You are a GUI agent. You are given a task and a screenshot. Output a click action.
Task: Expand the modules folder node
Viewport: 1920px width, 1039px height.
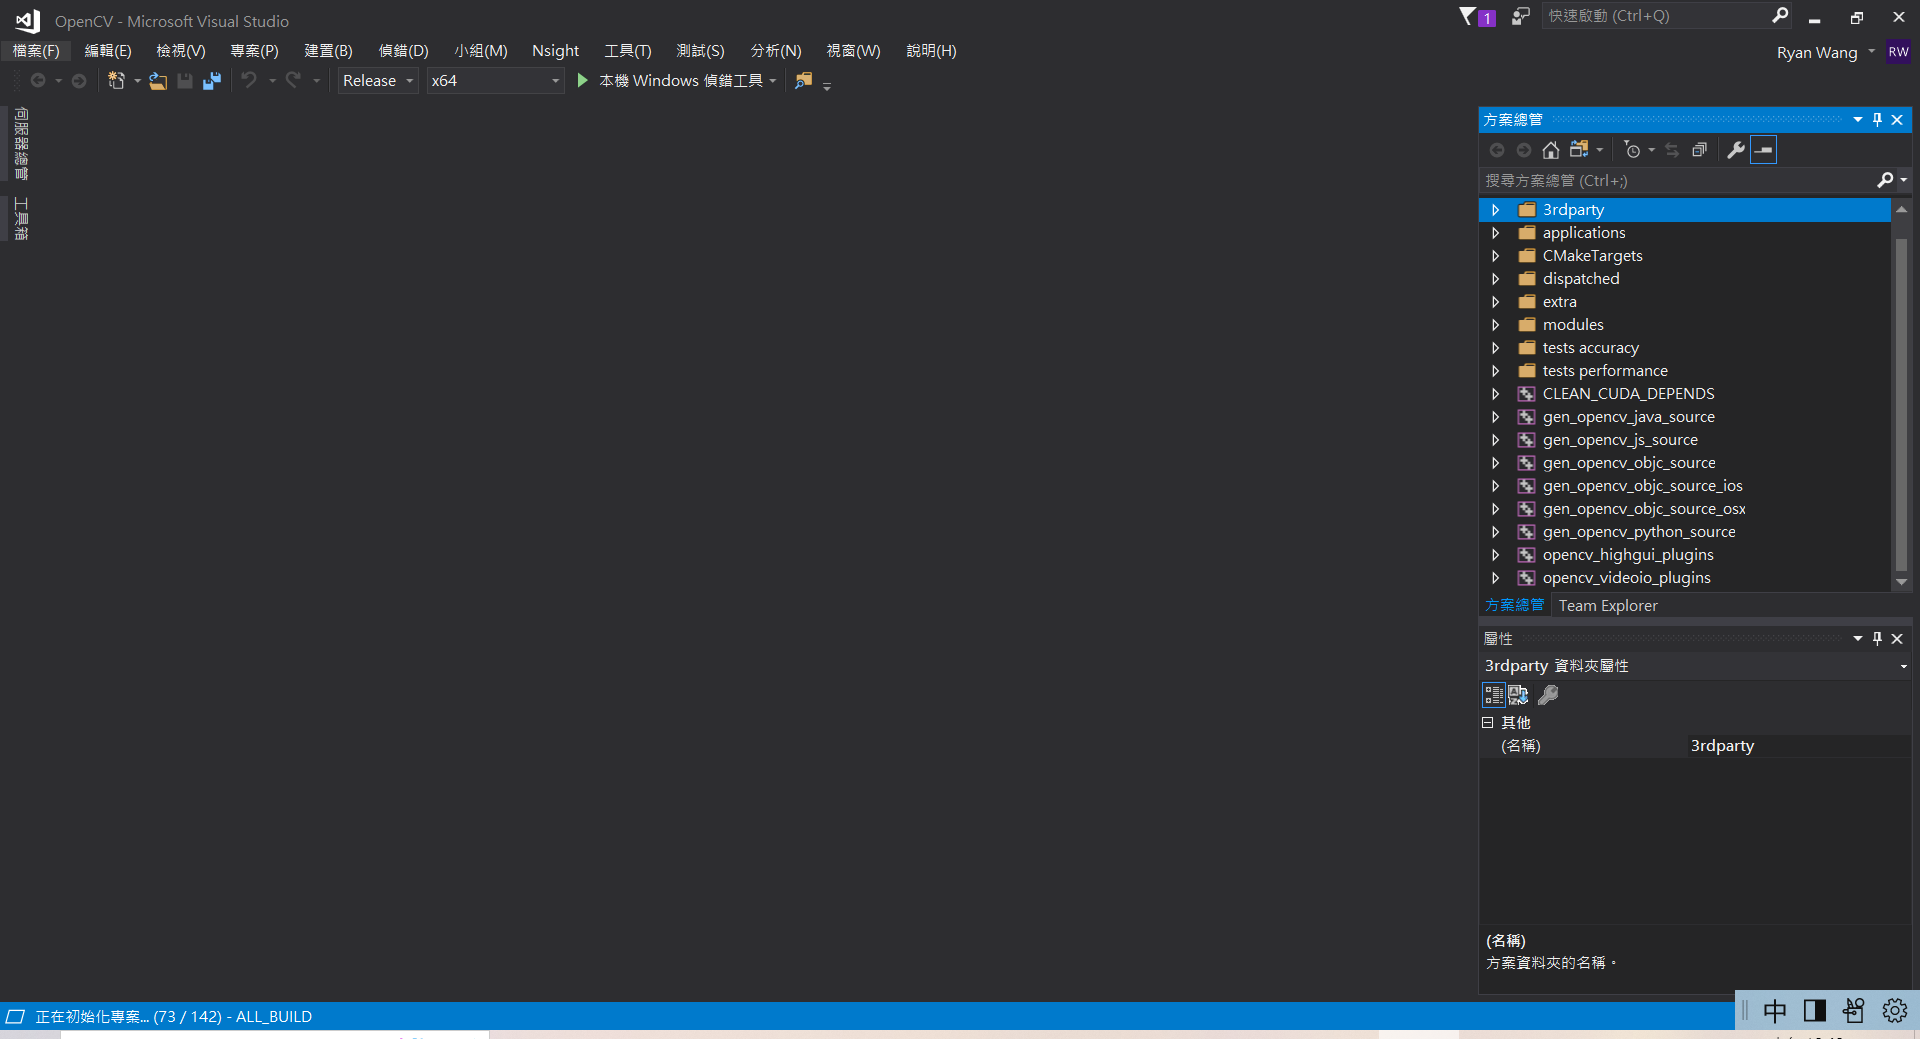point(1495,325)
